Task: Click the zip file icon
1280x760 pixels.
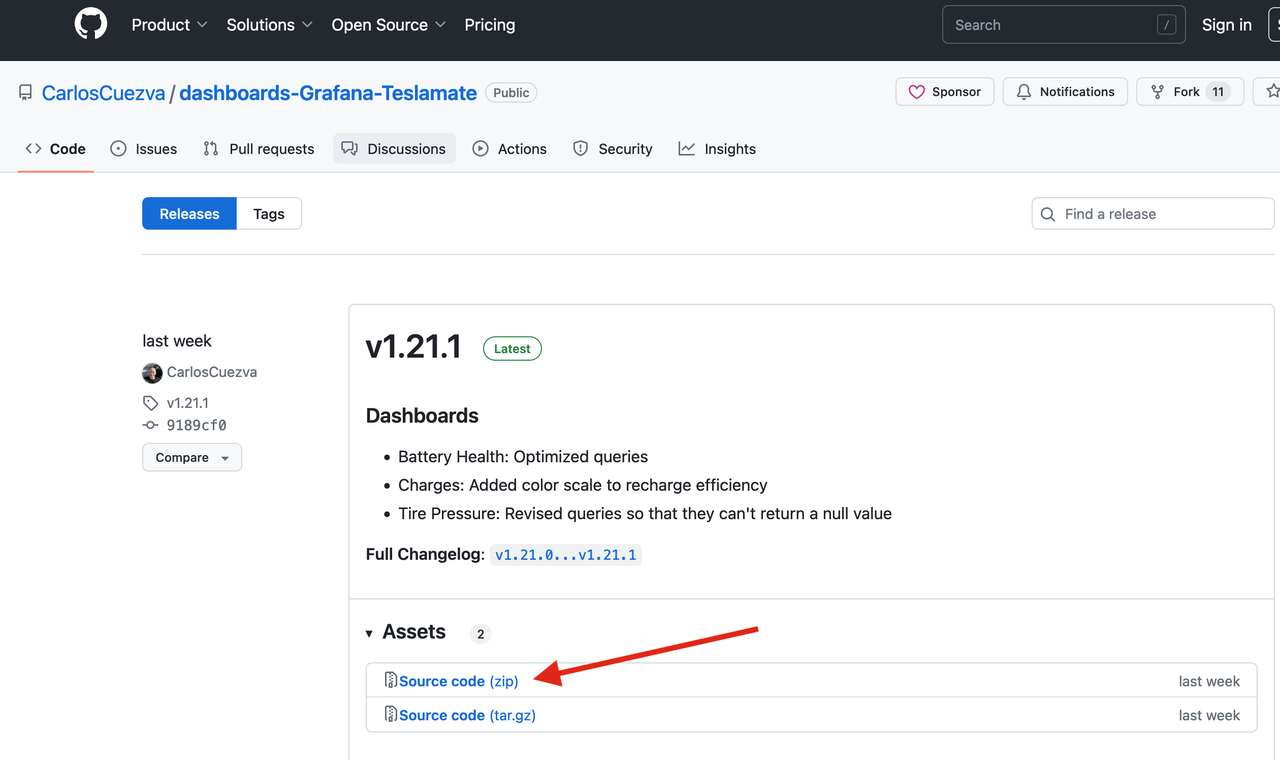Action: [391, 680]
